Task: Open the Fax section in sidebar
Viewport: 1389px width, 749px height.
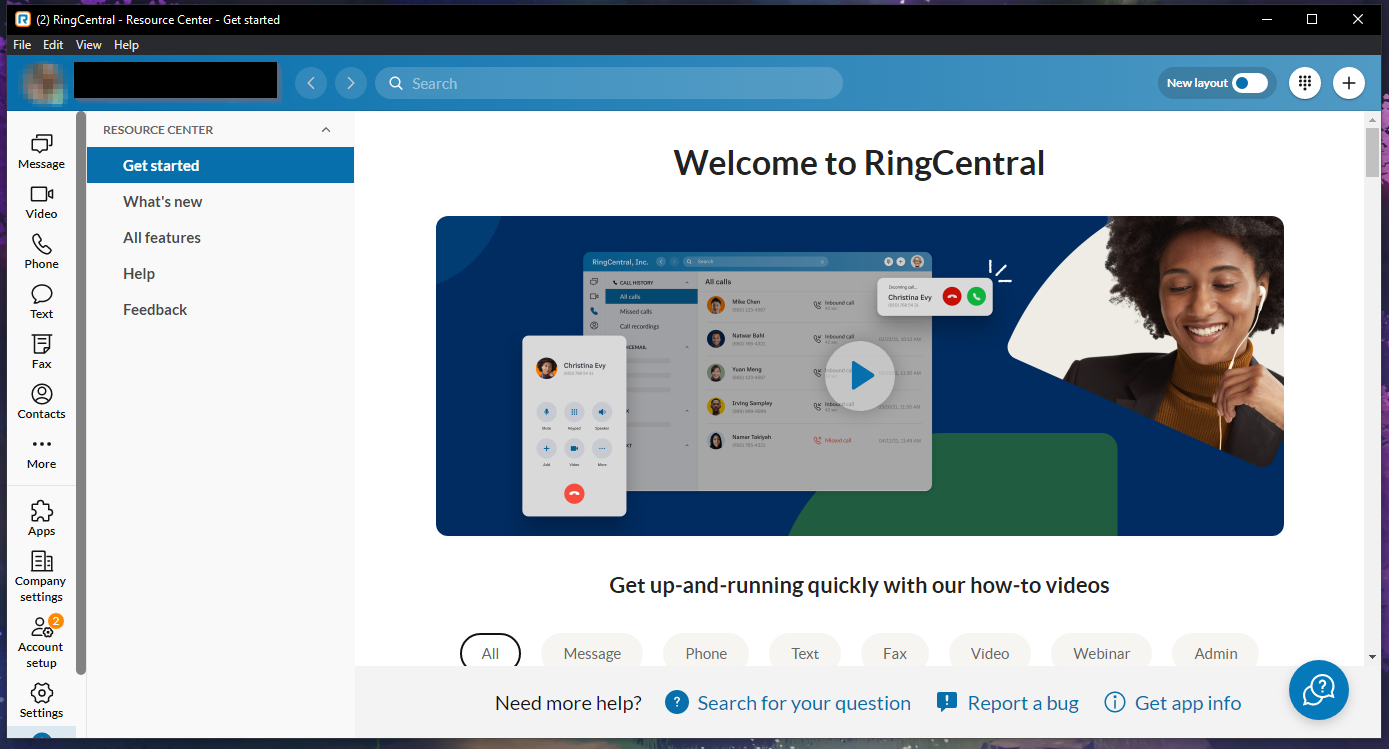Action: (41, 352)
